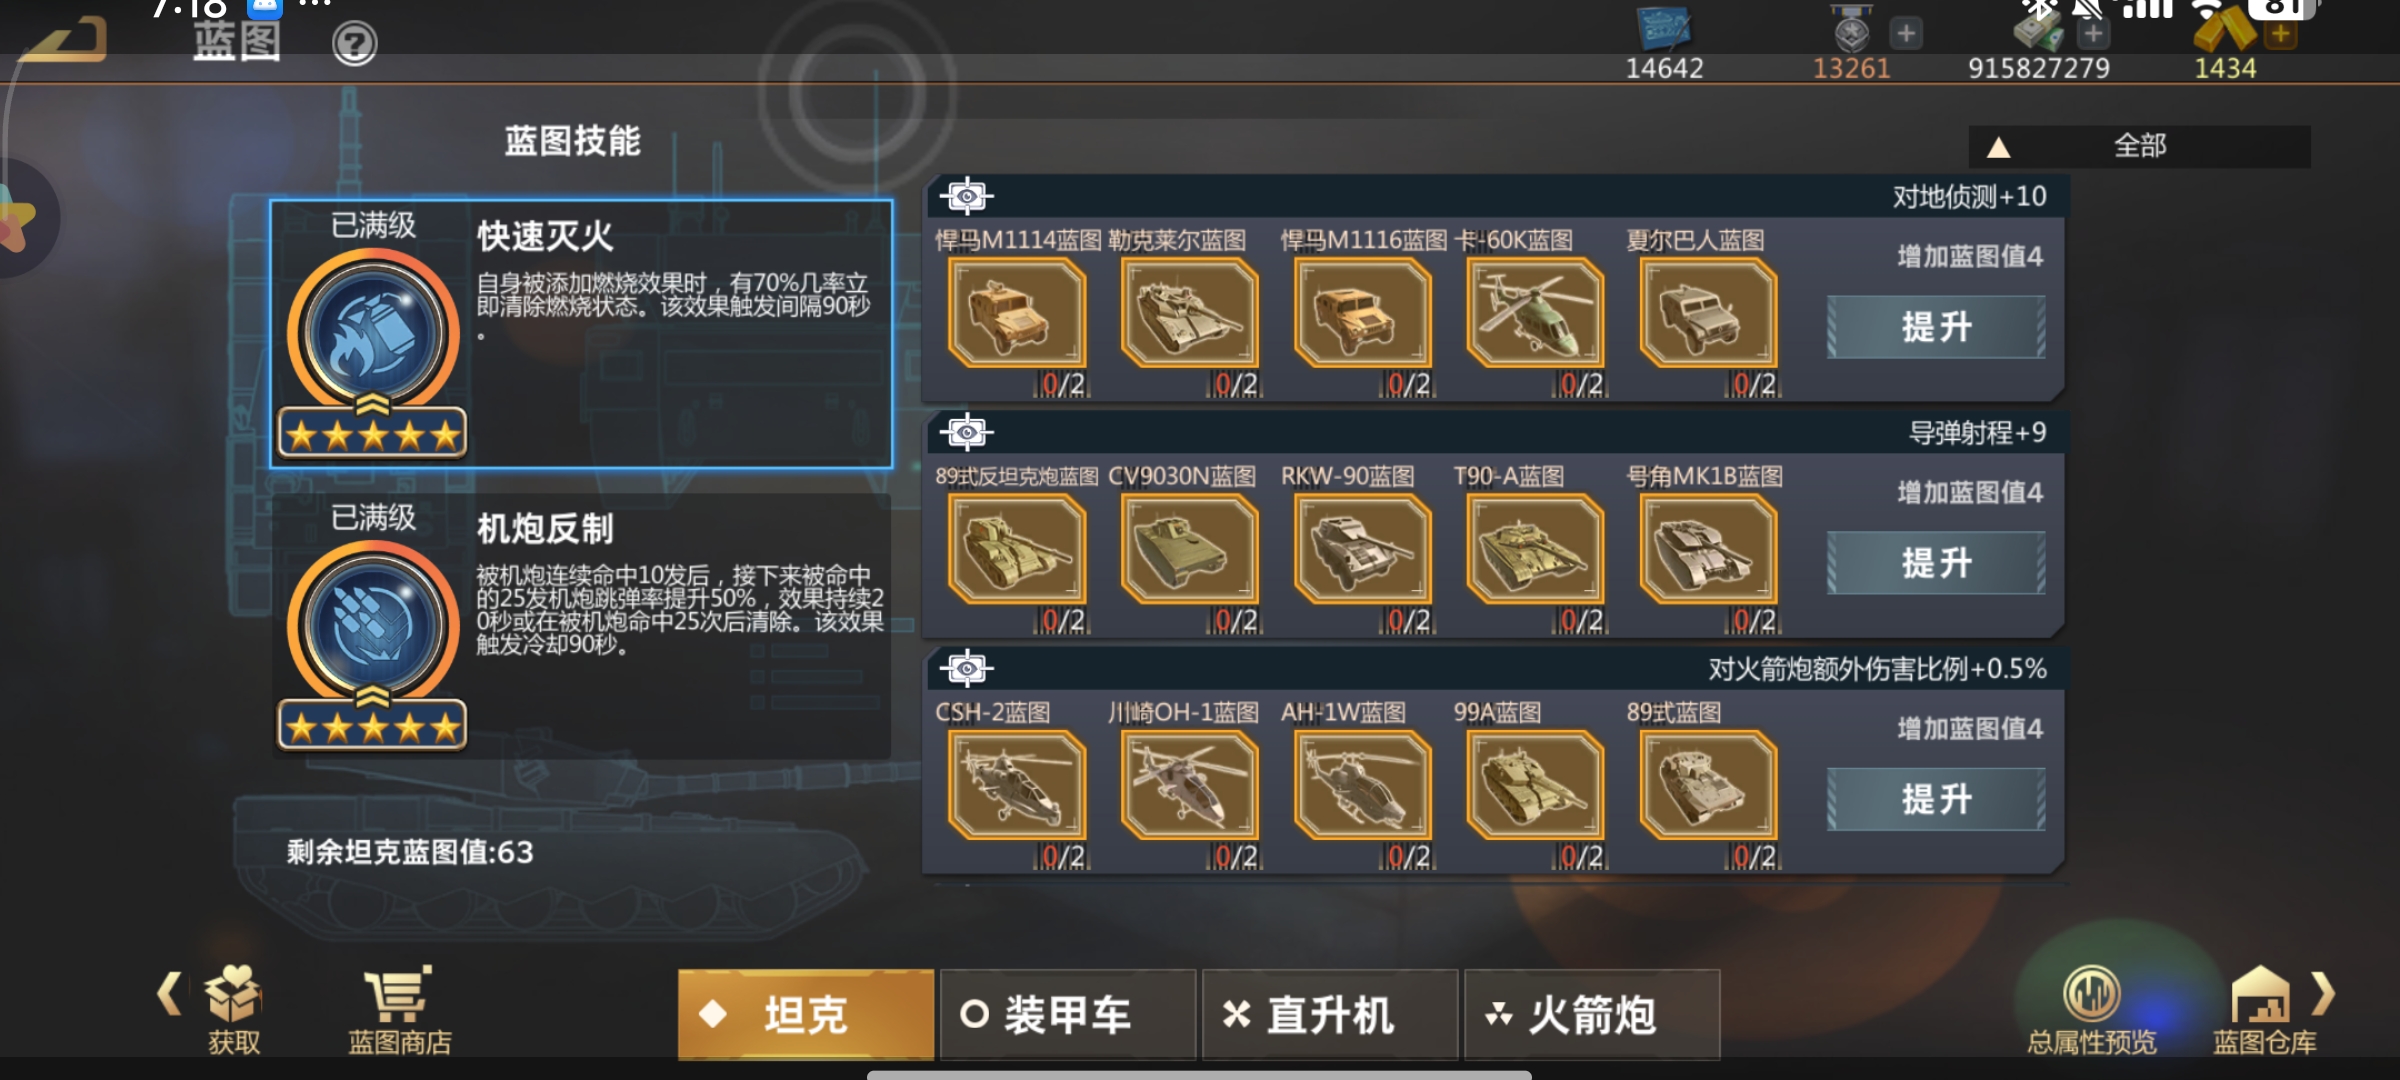Open the question mark help icon
The height and width of the screenshot is (1080, 2400).
pos(354,44)
